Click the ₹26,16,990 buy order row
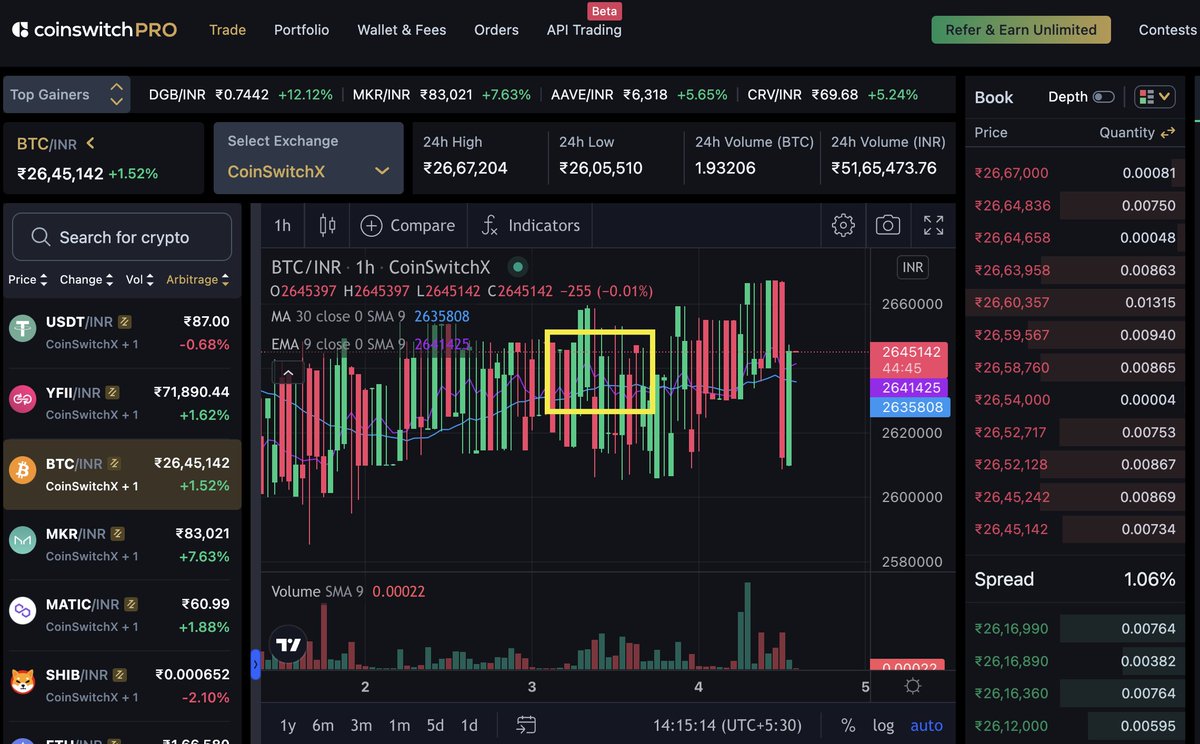The height and width of the screenshot is (744, 1200). pyautogui.click(x=1075, y=628)
